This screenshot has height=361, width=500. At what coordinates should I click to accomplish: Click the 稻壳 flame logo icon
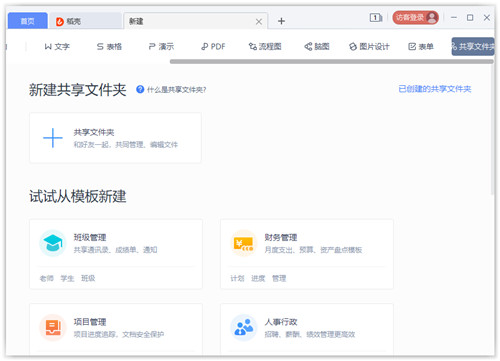[60, 22]
